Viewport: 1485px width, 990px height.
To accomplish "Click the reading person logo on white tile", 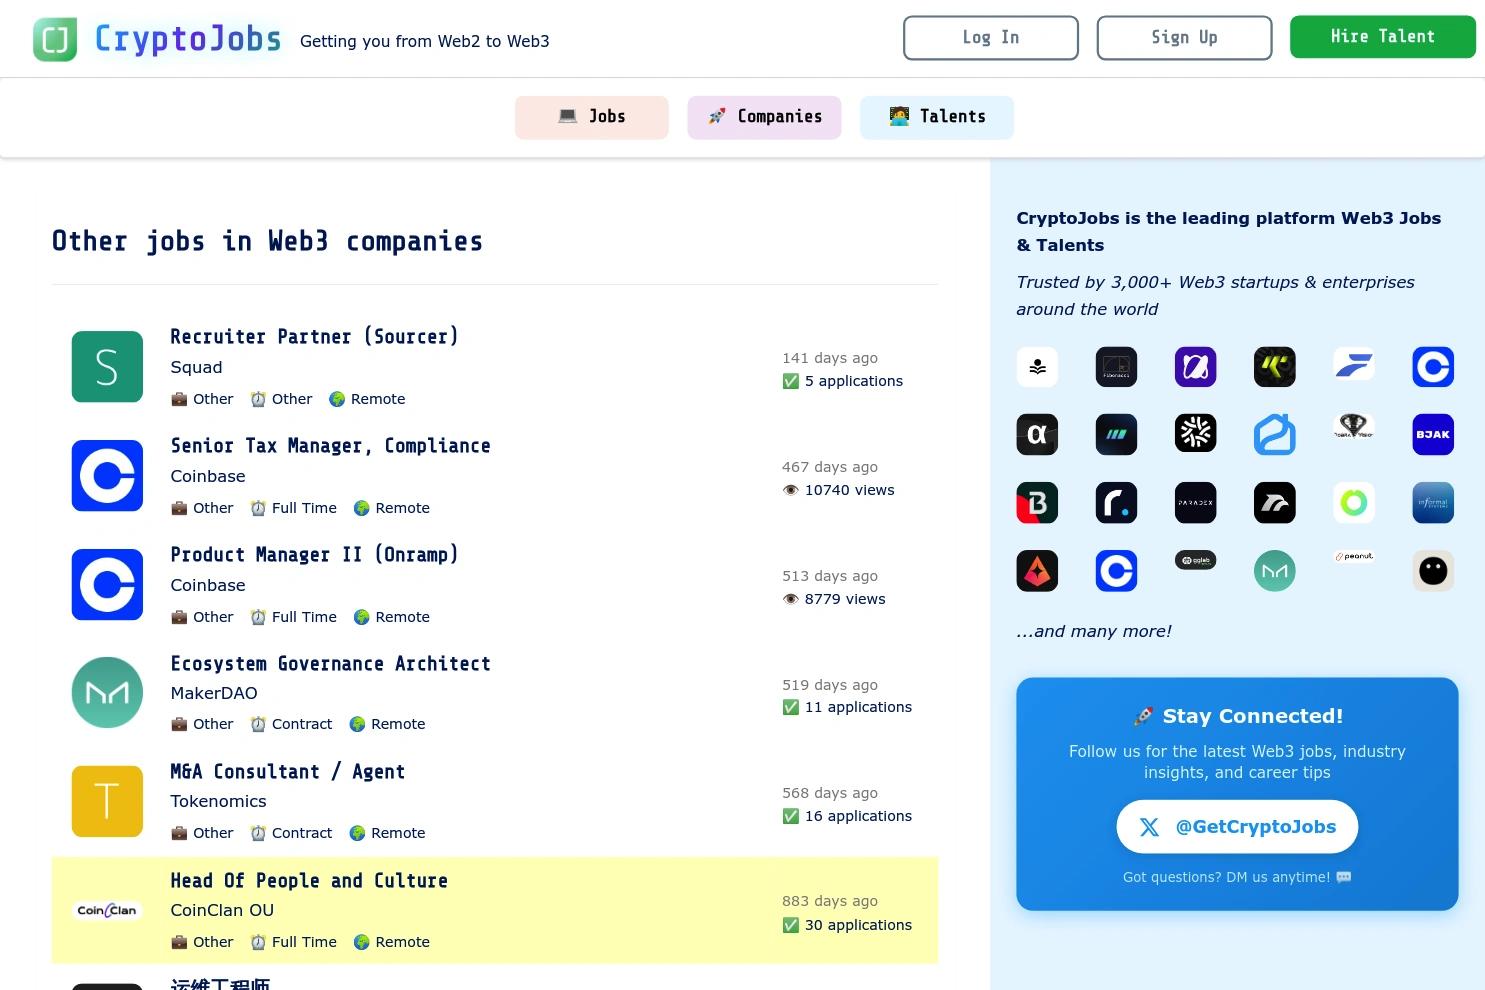I will tap(1037, 367).
